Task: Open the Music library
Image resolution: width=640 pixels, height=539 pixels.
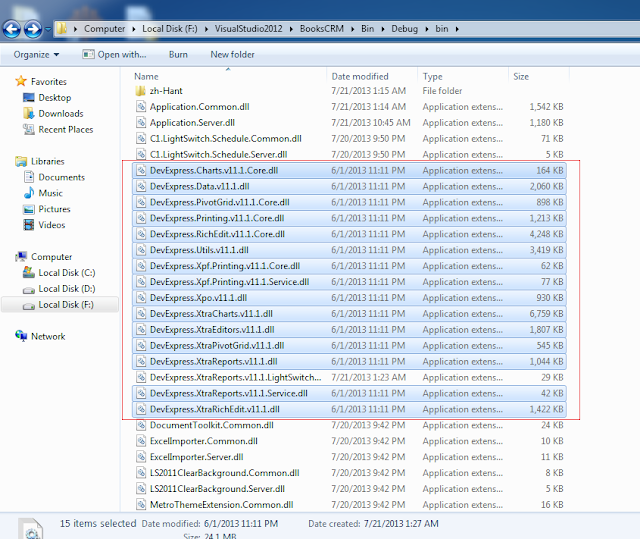Action: tap(51, 193)
